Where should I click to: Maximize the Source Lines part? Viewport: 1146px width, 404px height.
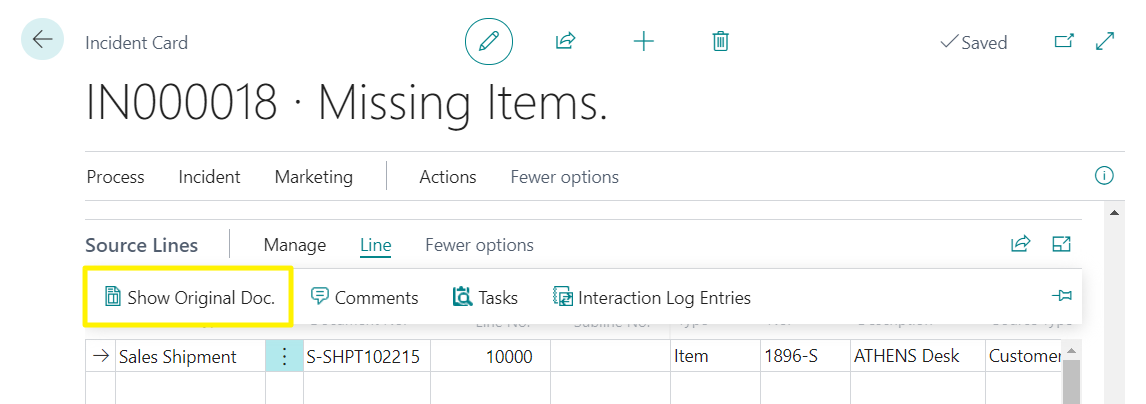click(1061, 244)
